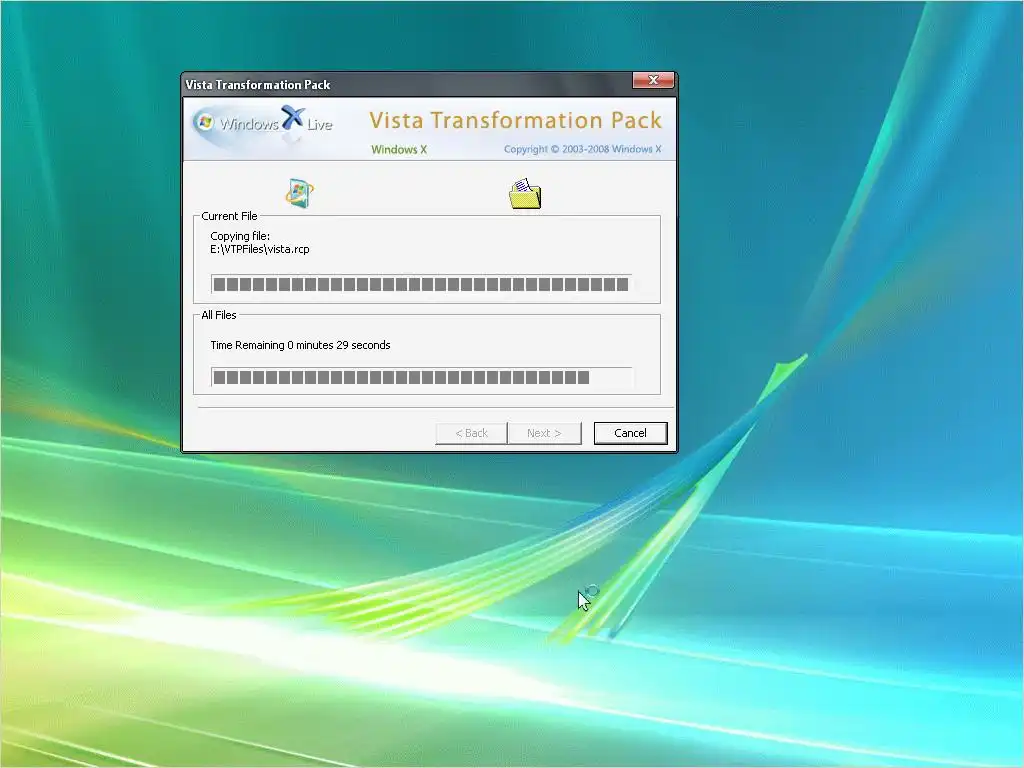
Task: Click the disabled < Back button
Action: [471, 433]
